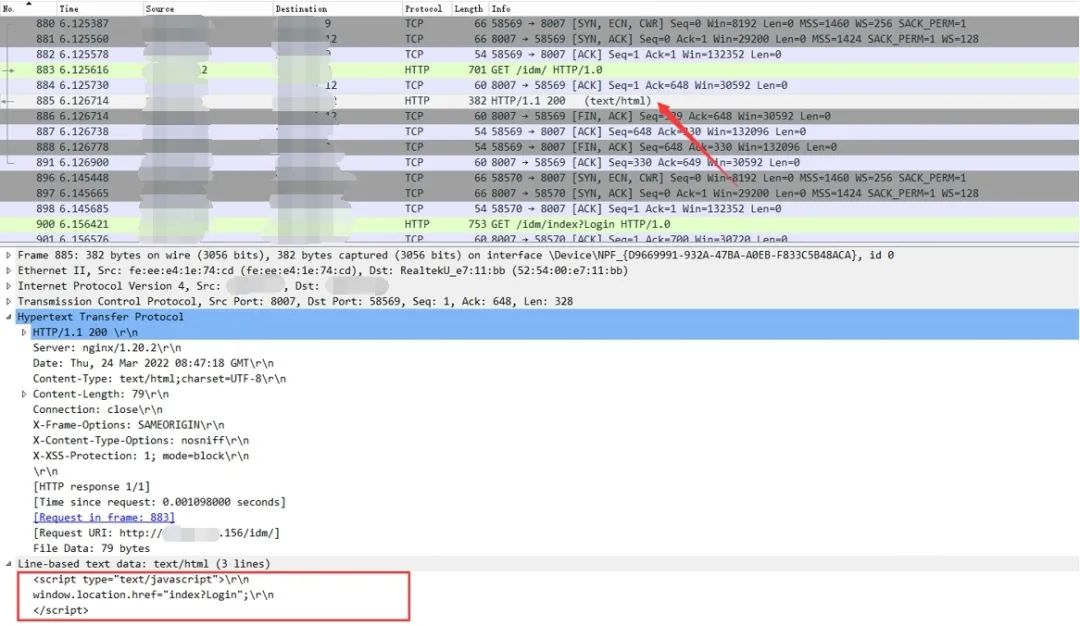Select X-Frame-Options: SAMEORIGIN field
The image size is (1080, 626).
pos(128,425)
